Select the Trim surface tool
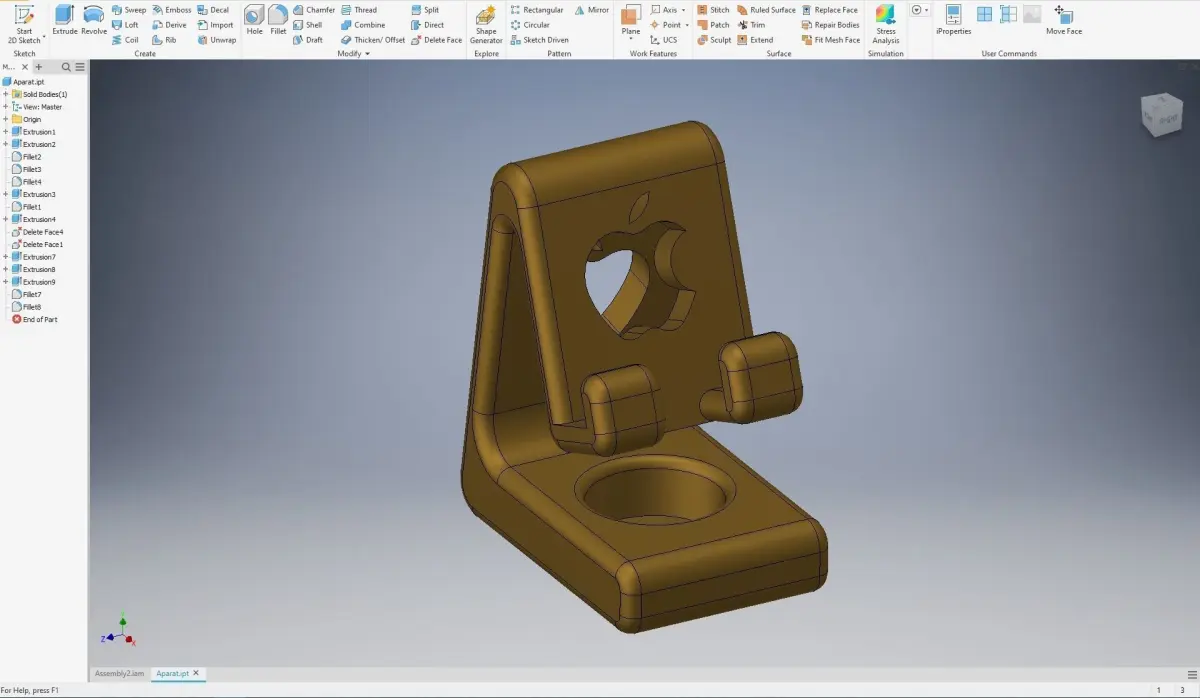1200x698 pixels. click(751, 25)
